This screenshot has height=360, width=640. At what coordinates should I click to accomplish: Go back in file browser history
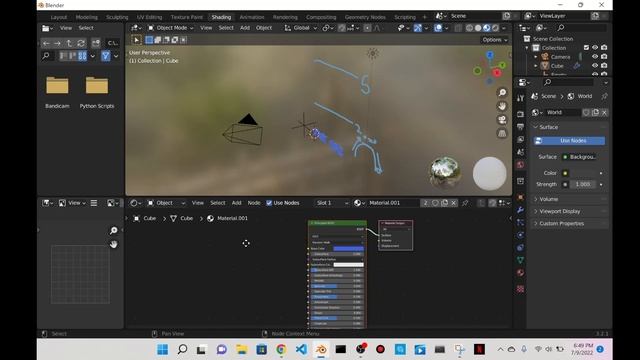coord(46,43)
